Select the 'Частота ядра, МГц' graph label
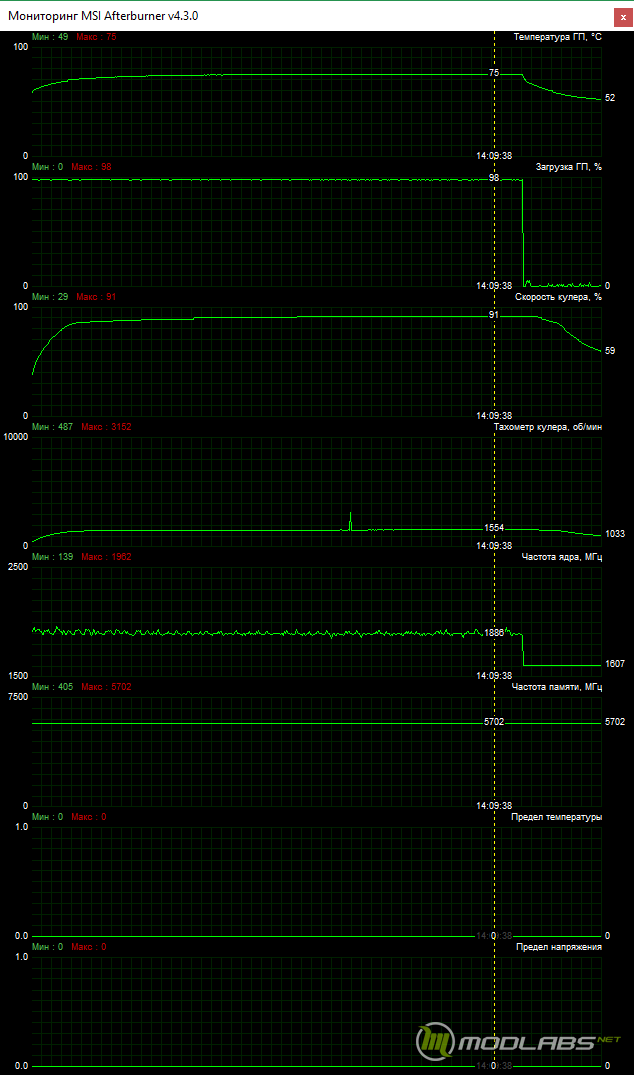The image size is (634, 1075). tap(561, 557)
